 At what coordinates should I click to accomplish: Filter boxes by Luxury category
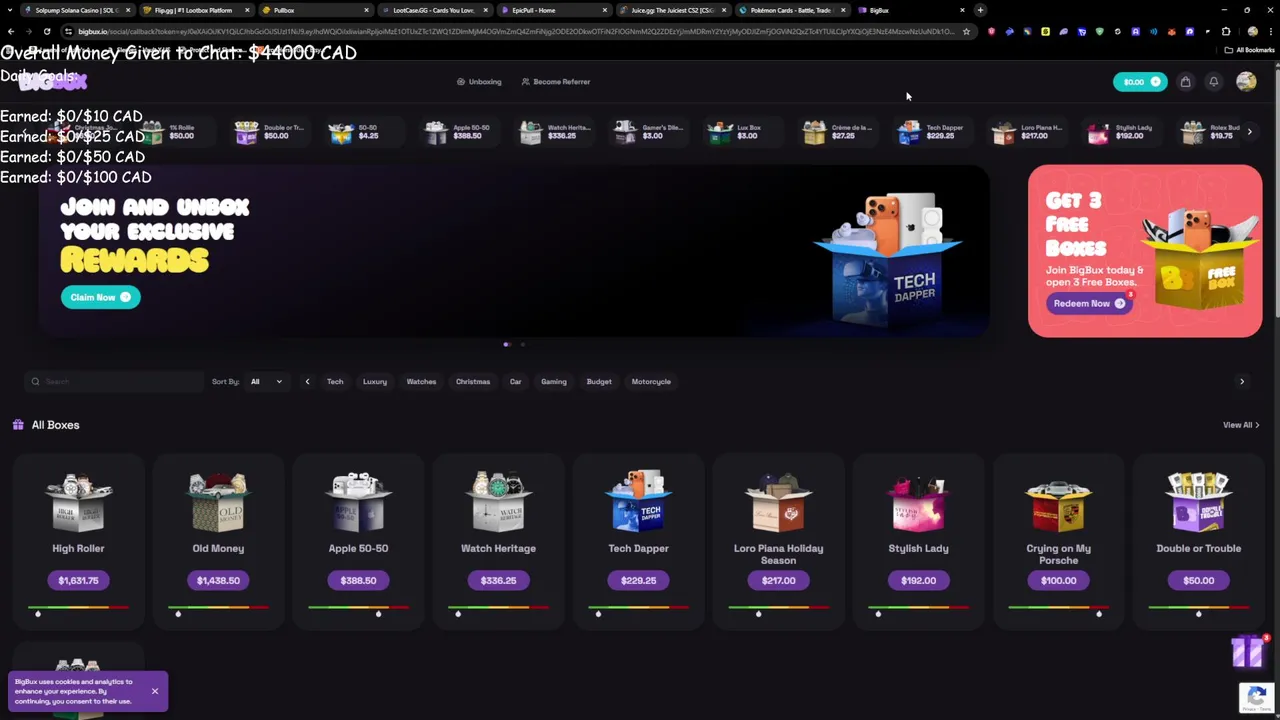pos(375,382)
